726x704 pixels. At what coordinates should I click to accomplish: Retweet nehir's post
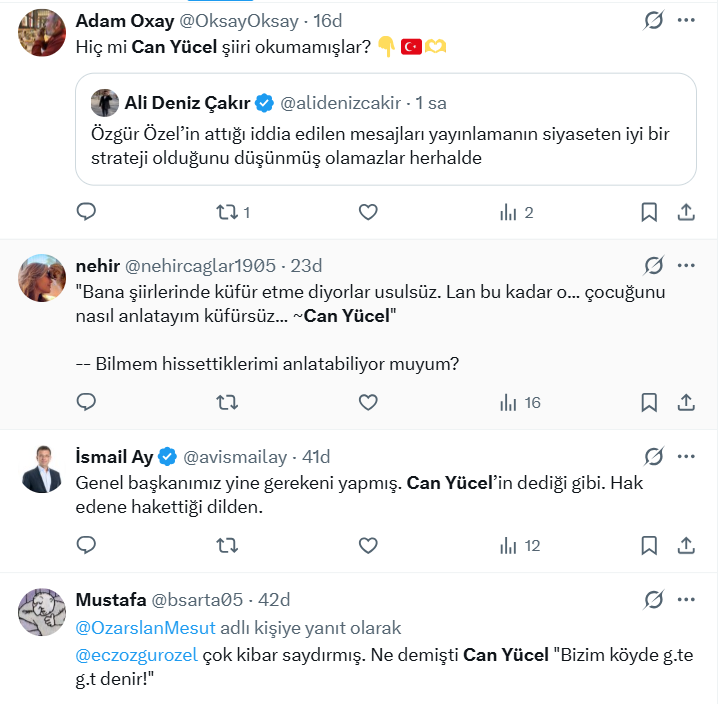tap(228, 402)
